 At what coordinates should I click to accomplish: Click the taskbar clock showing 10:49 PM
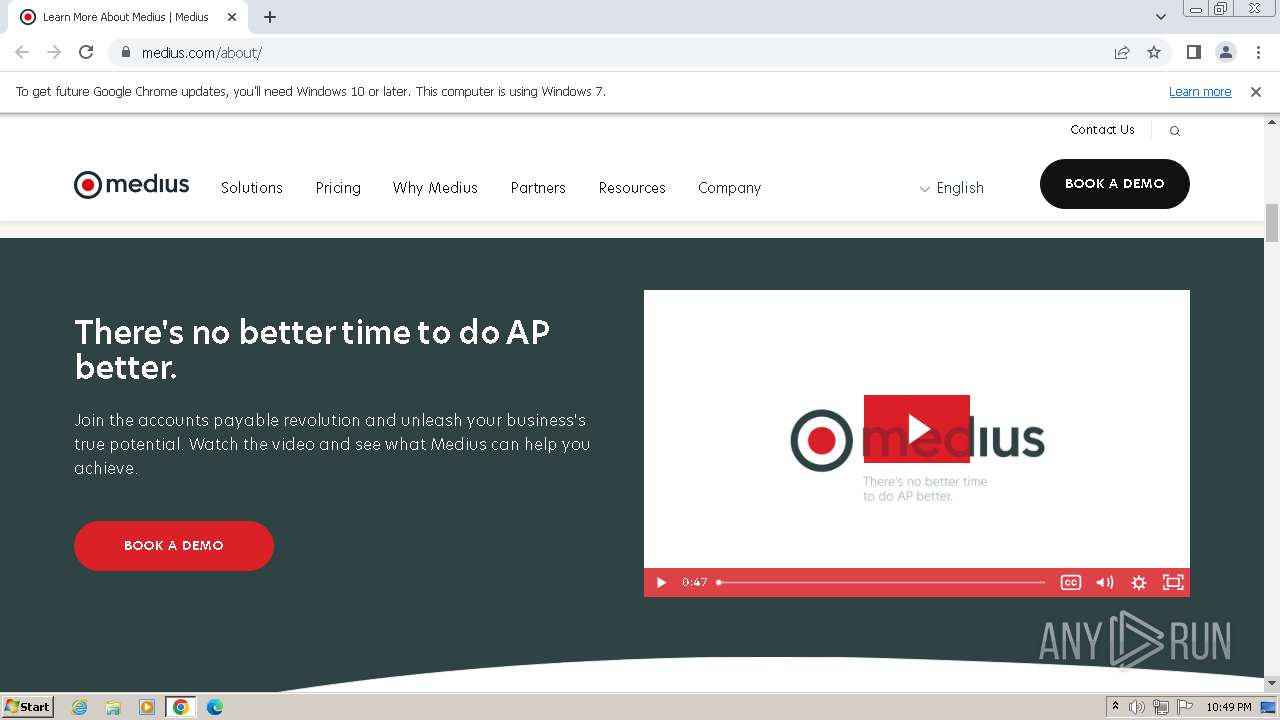[1228, 707]
